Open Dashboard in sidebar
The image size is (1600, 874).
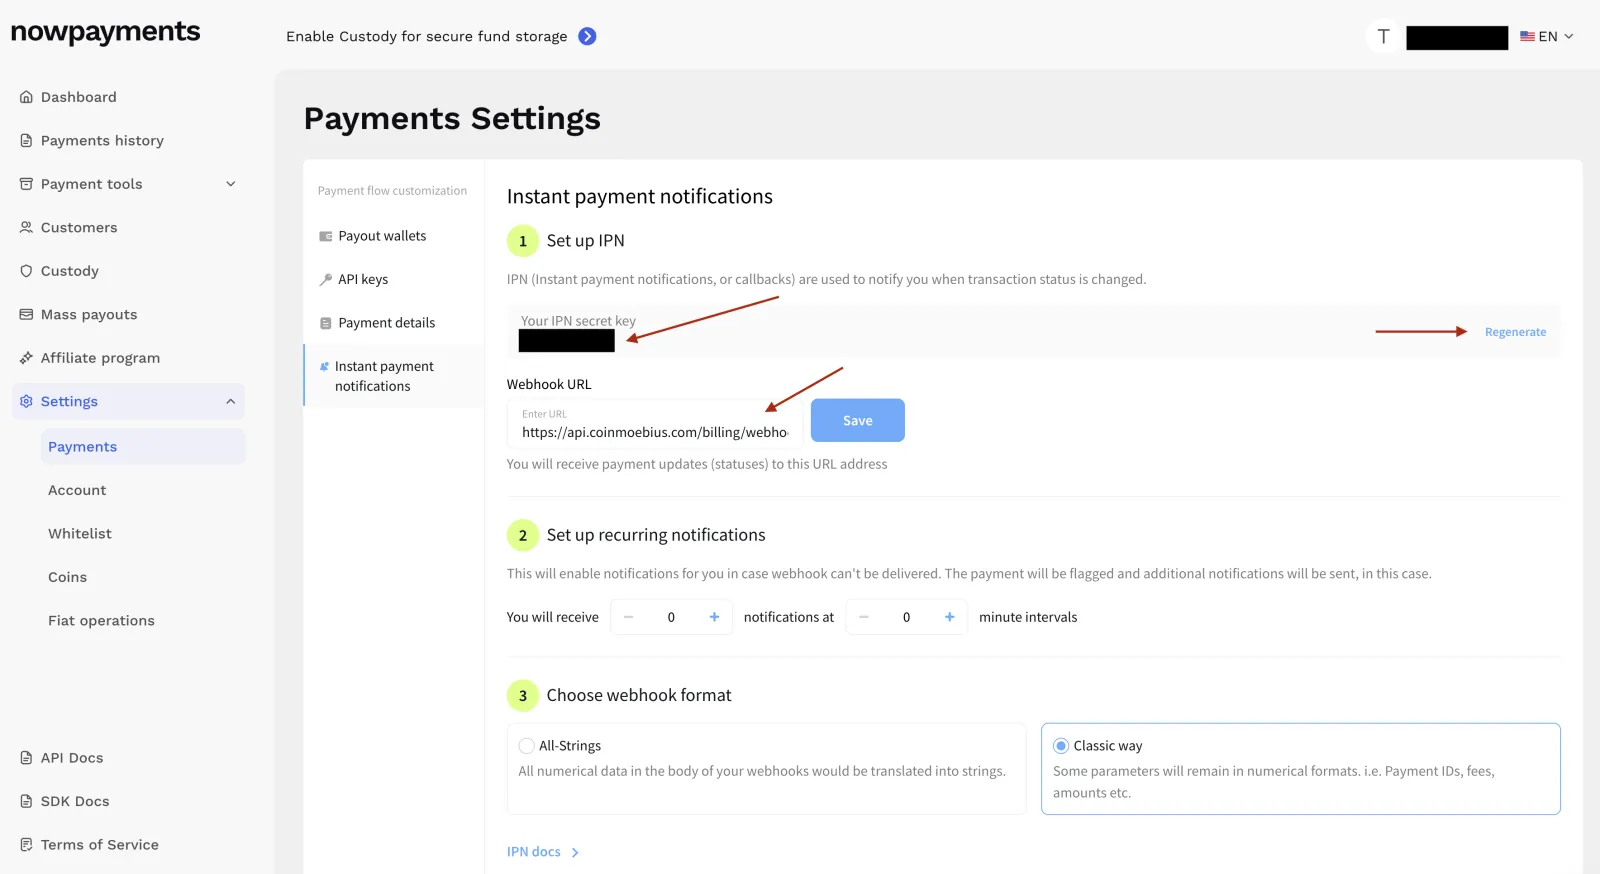point(79,97)
